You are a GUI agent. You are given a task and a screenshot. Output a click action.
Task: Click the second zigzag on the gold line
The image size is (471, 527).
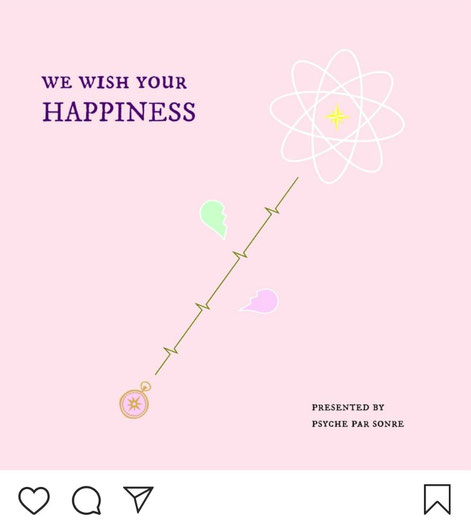[x=240, y=254]
